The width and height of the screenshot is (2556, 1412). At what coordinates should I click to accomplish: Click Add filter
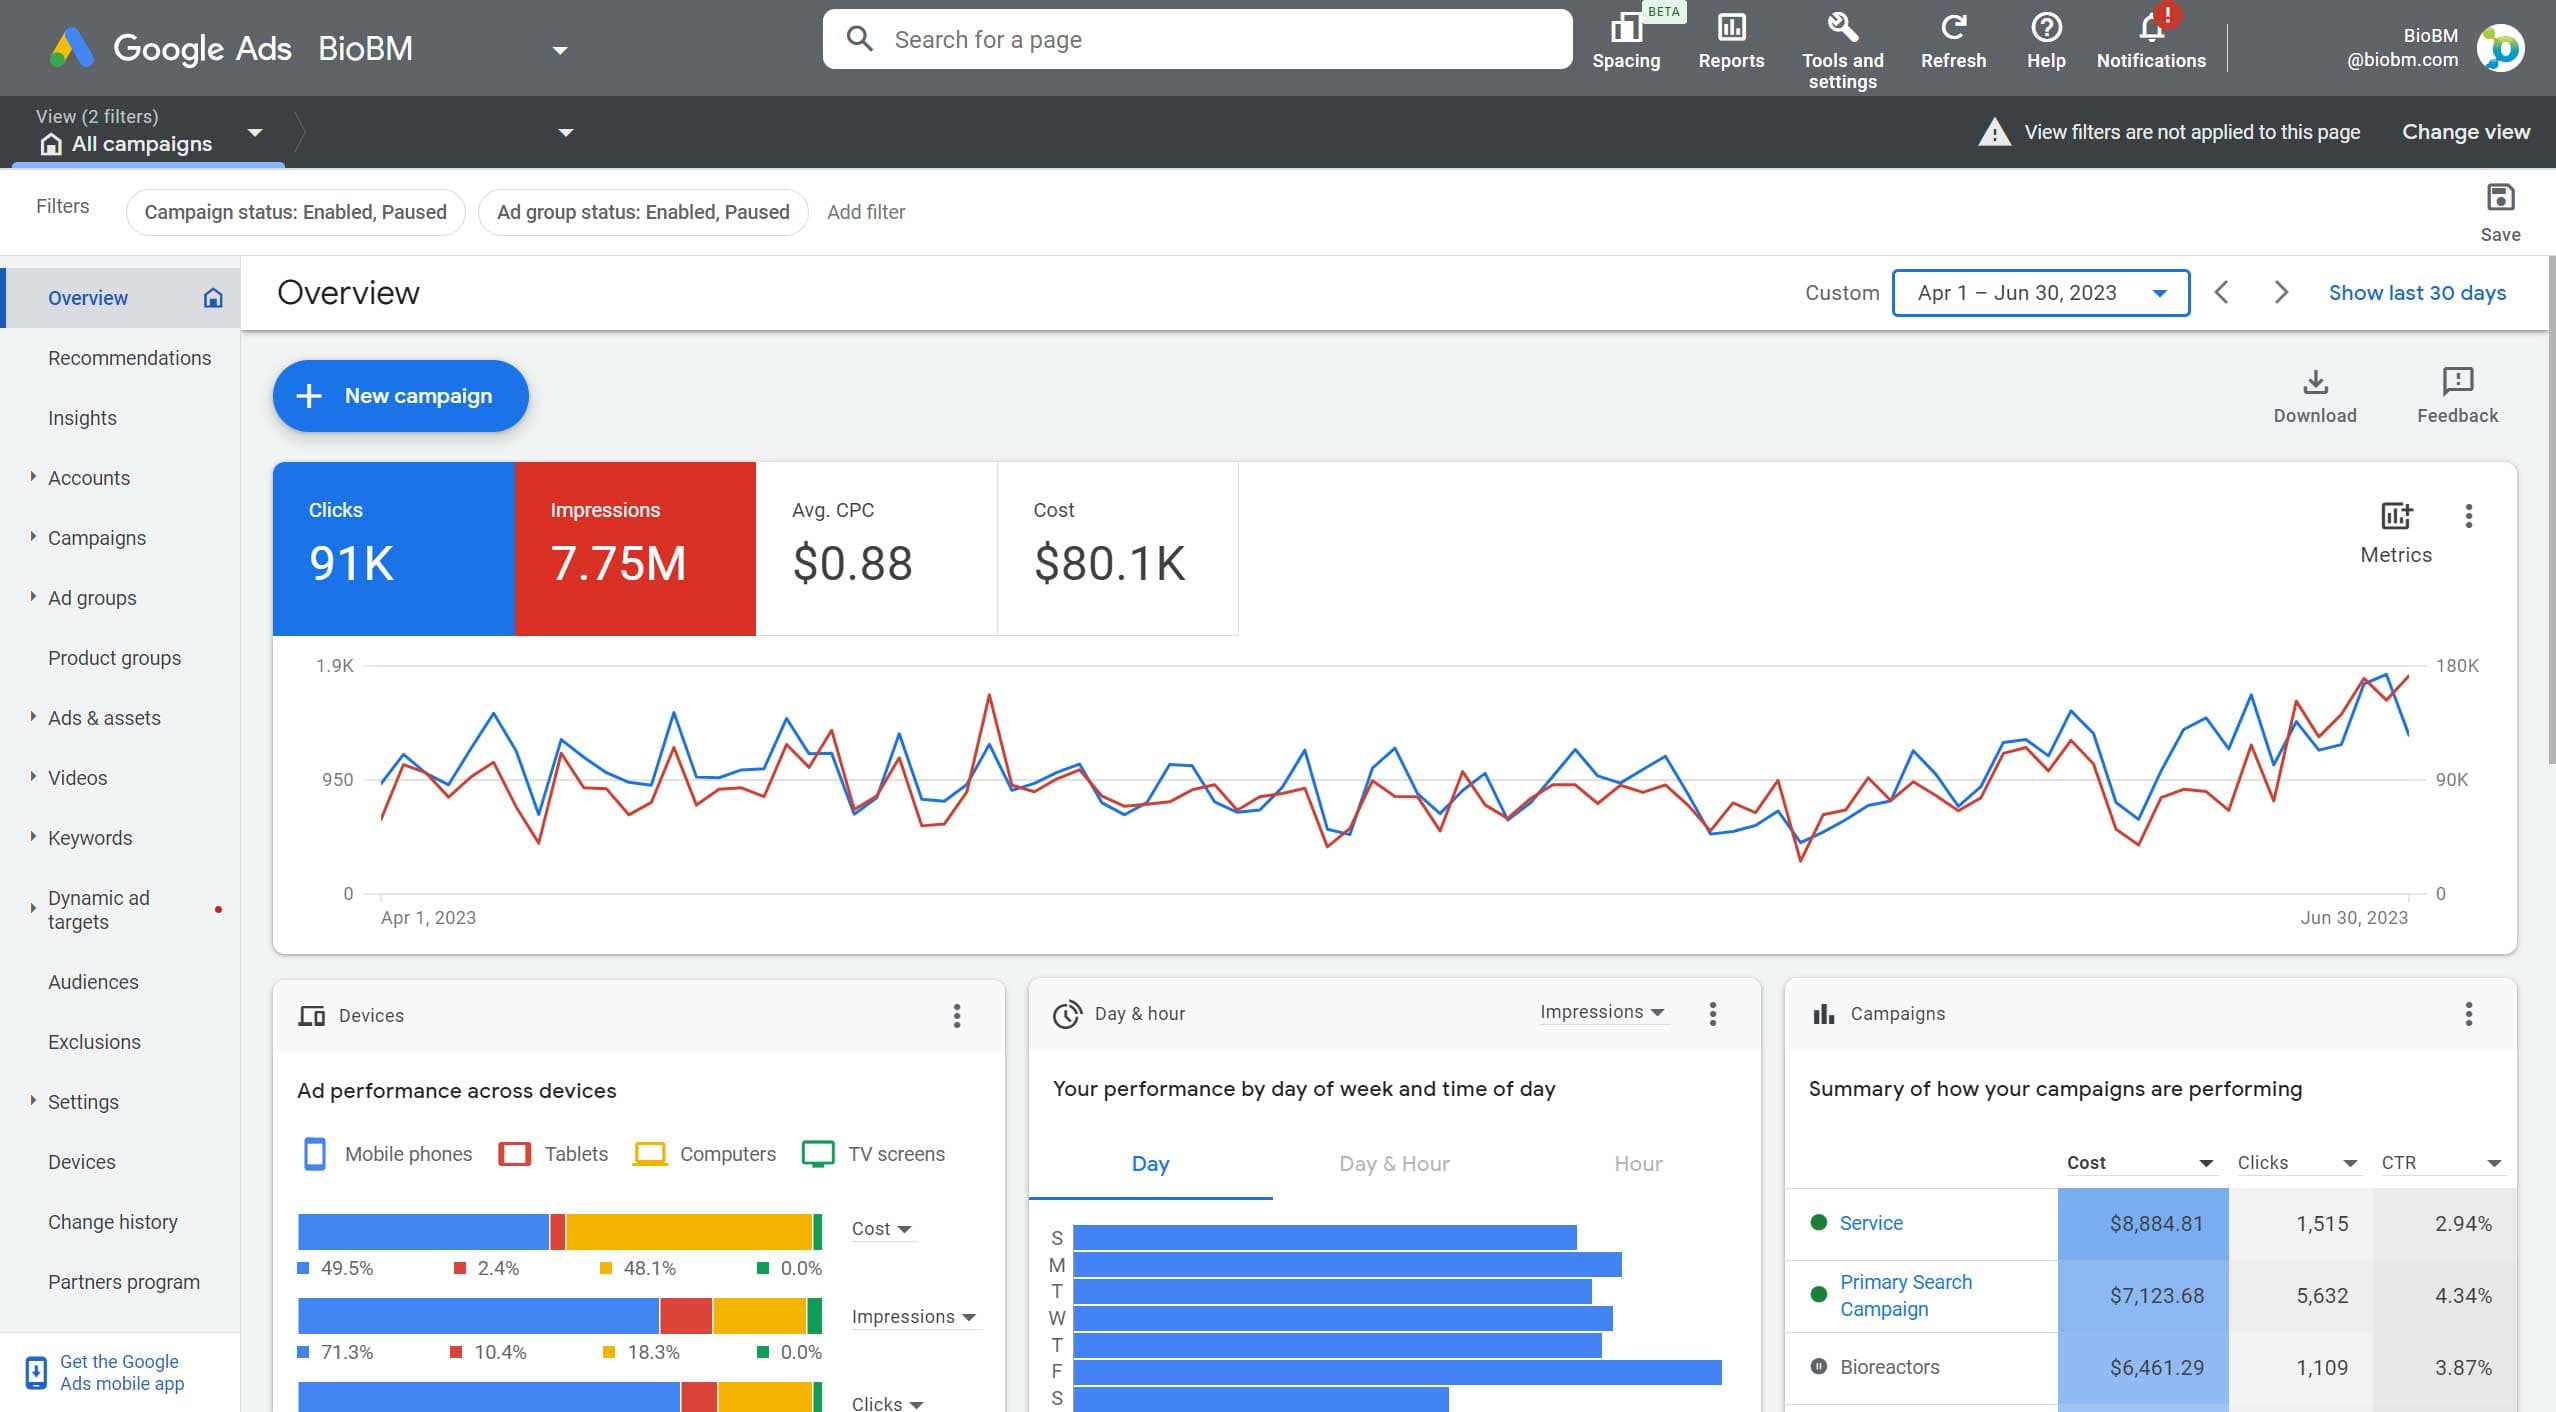tap(866, 212)
